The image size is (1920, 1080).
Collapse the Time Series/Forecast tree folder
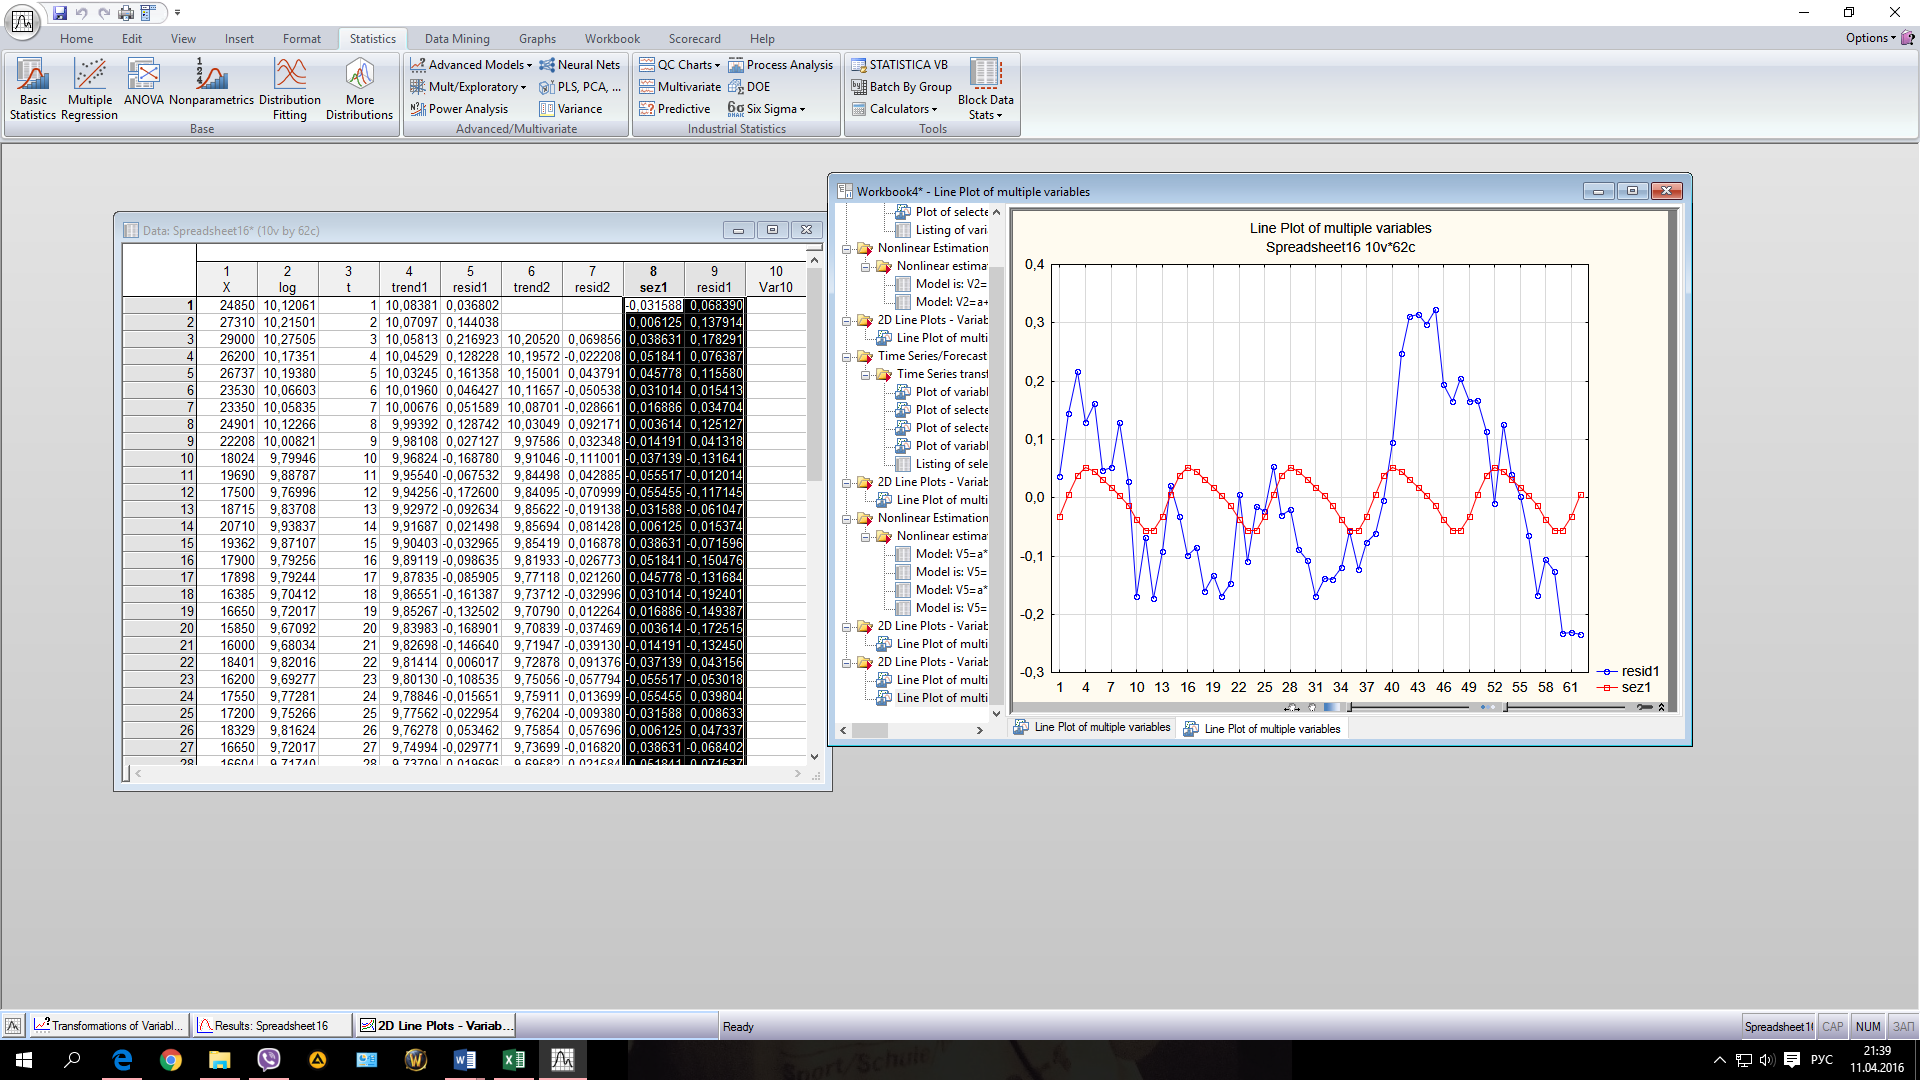[x=847, y=356]
